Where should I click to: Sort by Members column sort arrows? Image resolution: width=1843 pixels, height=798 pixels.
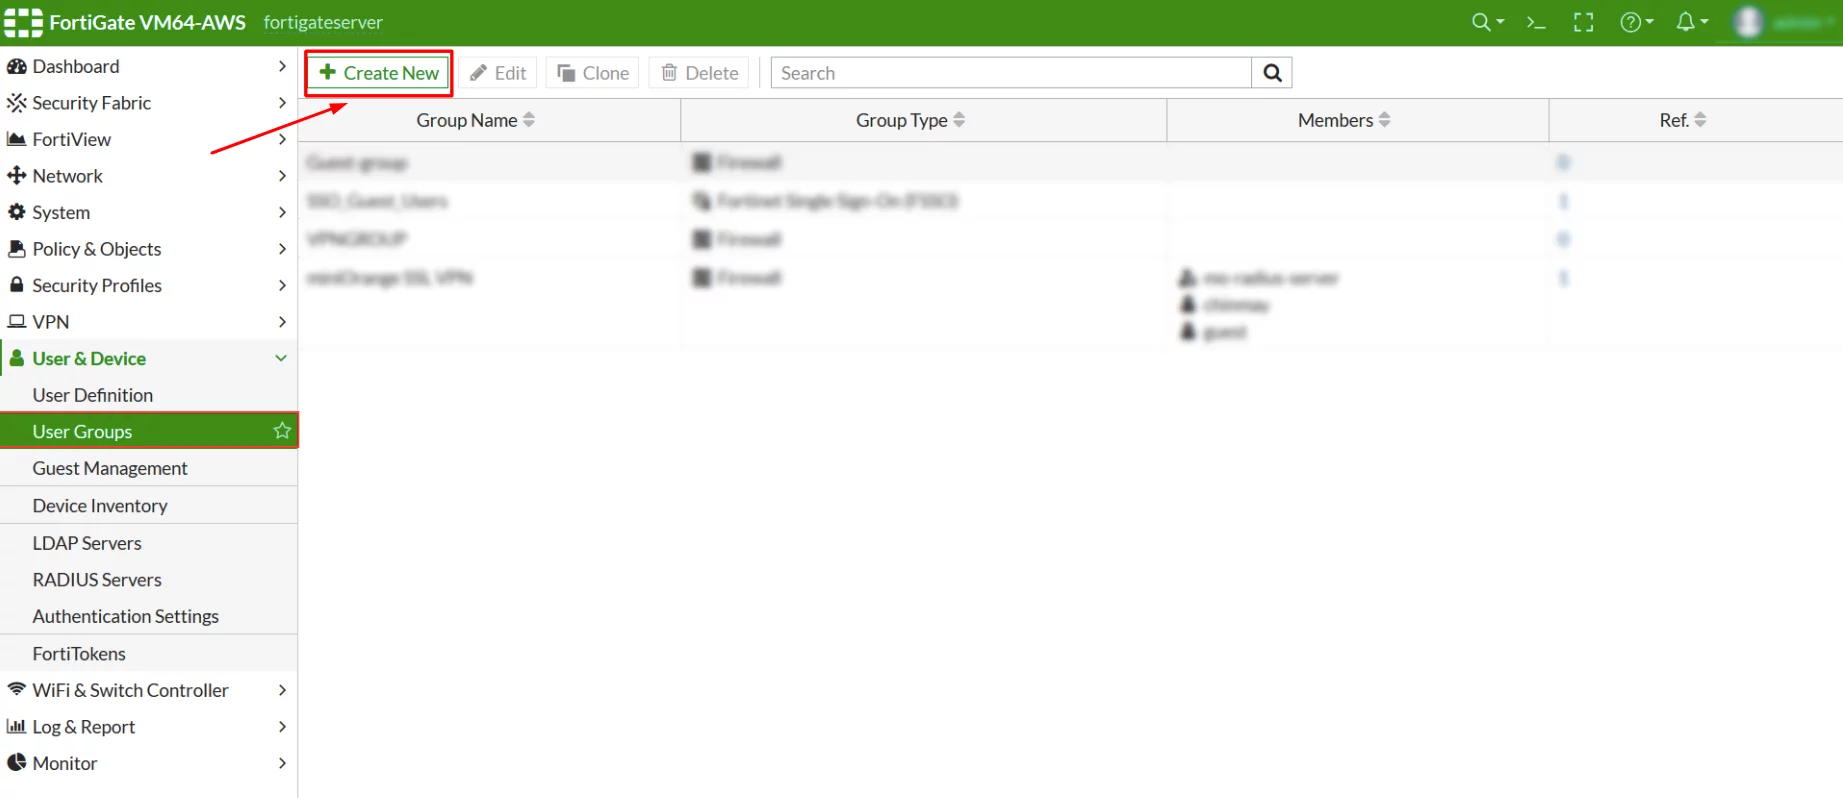1385,120
